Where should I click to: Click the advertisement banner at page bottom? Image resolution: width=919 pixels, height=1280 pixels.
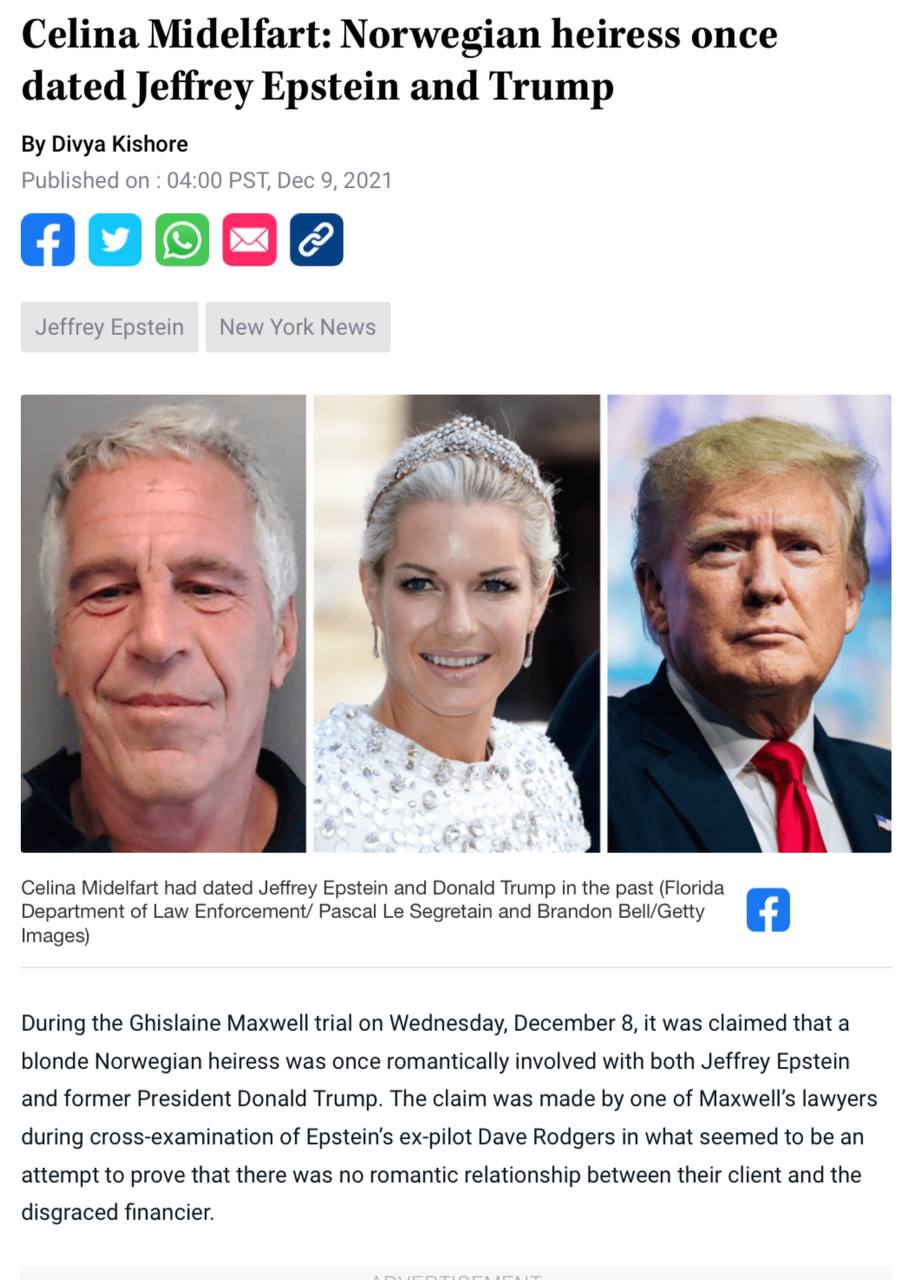pos(456,1274)
